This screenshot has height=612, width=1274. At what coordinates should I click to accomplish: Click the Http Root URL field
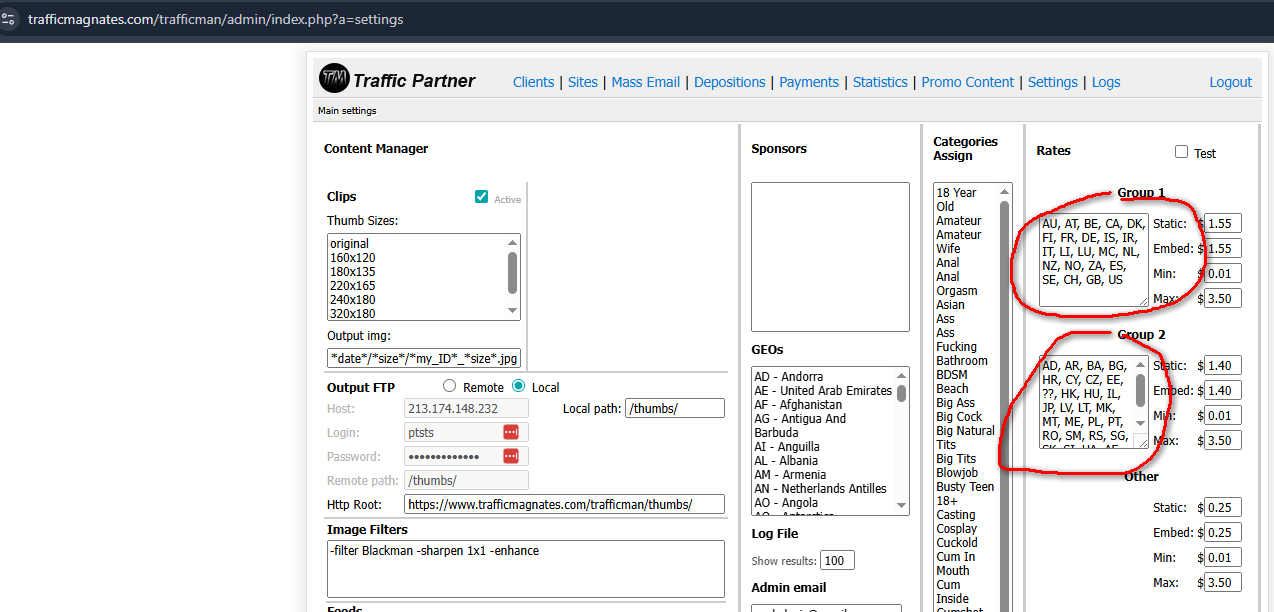coord(564,504)
